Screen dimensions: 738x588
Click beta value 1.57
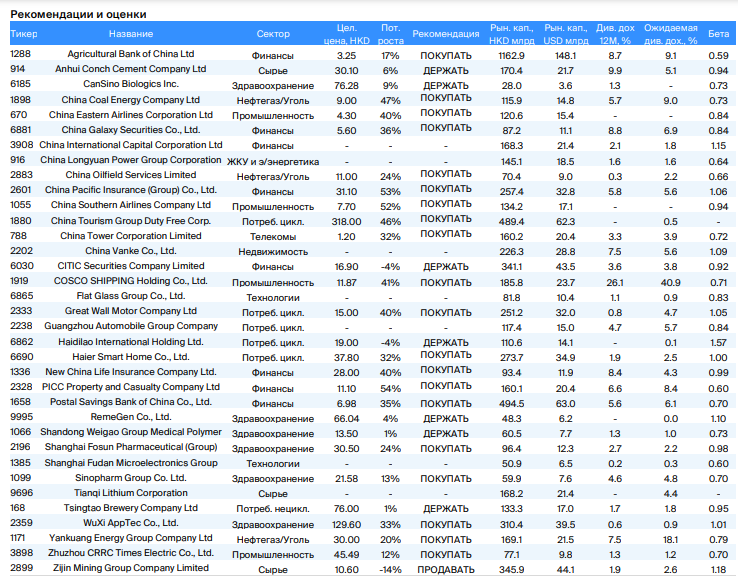coord(718,343)
